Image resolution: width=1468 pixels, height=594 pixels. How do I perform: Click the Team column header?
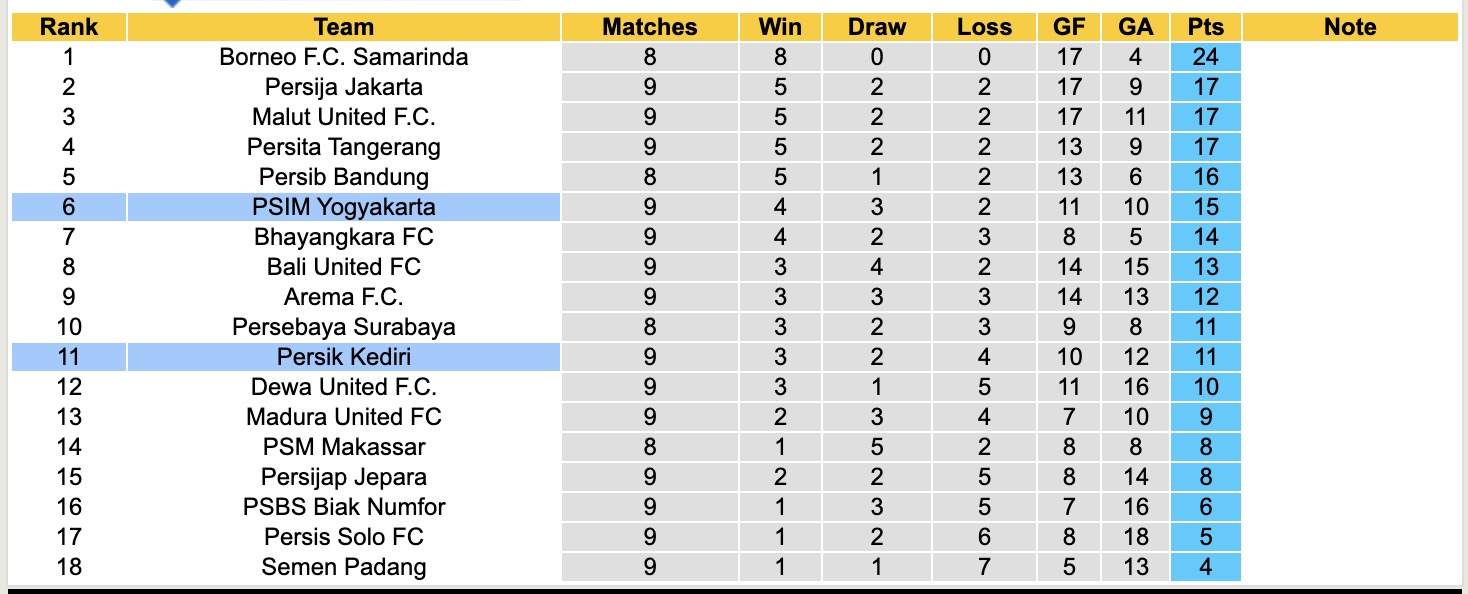click(x=343, y=27)
